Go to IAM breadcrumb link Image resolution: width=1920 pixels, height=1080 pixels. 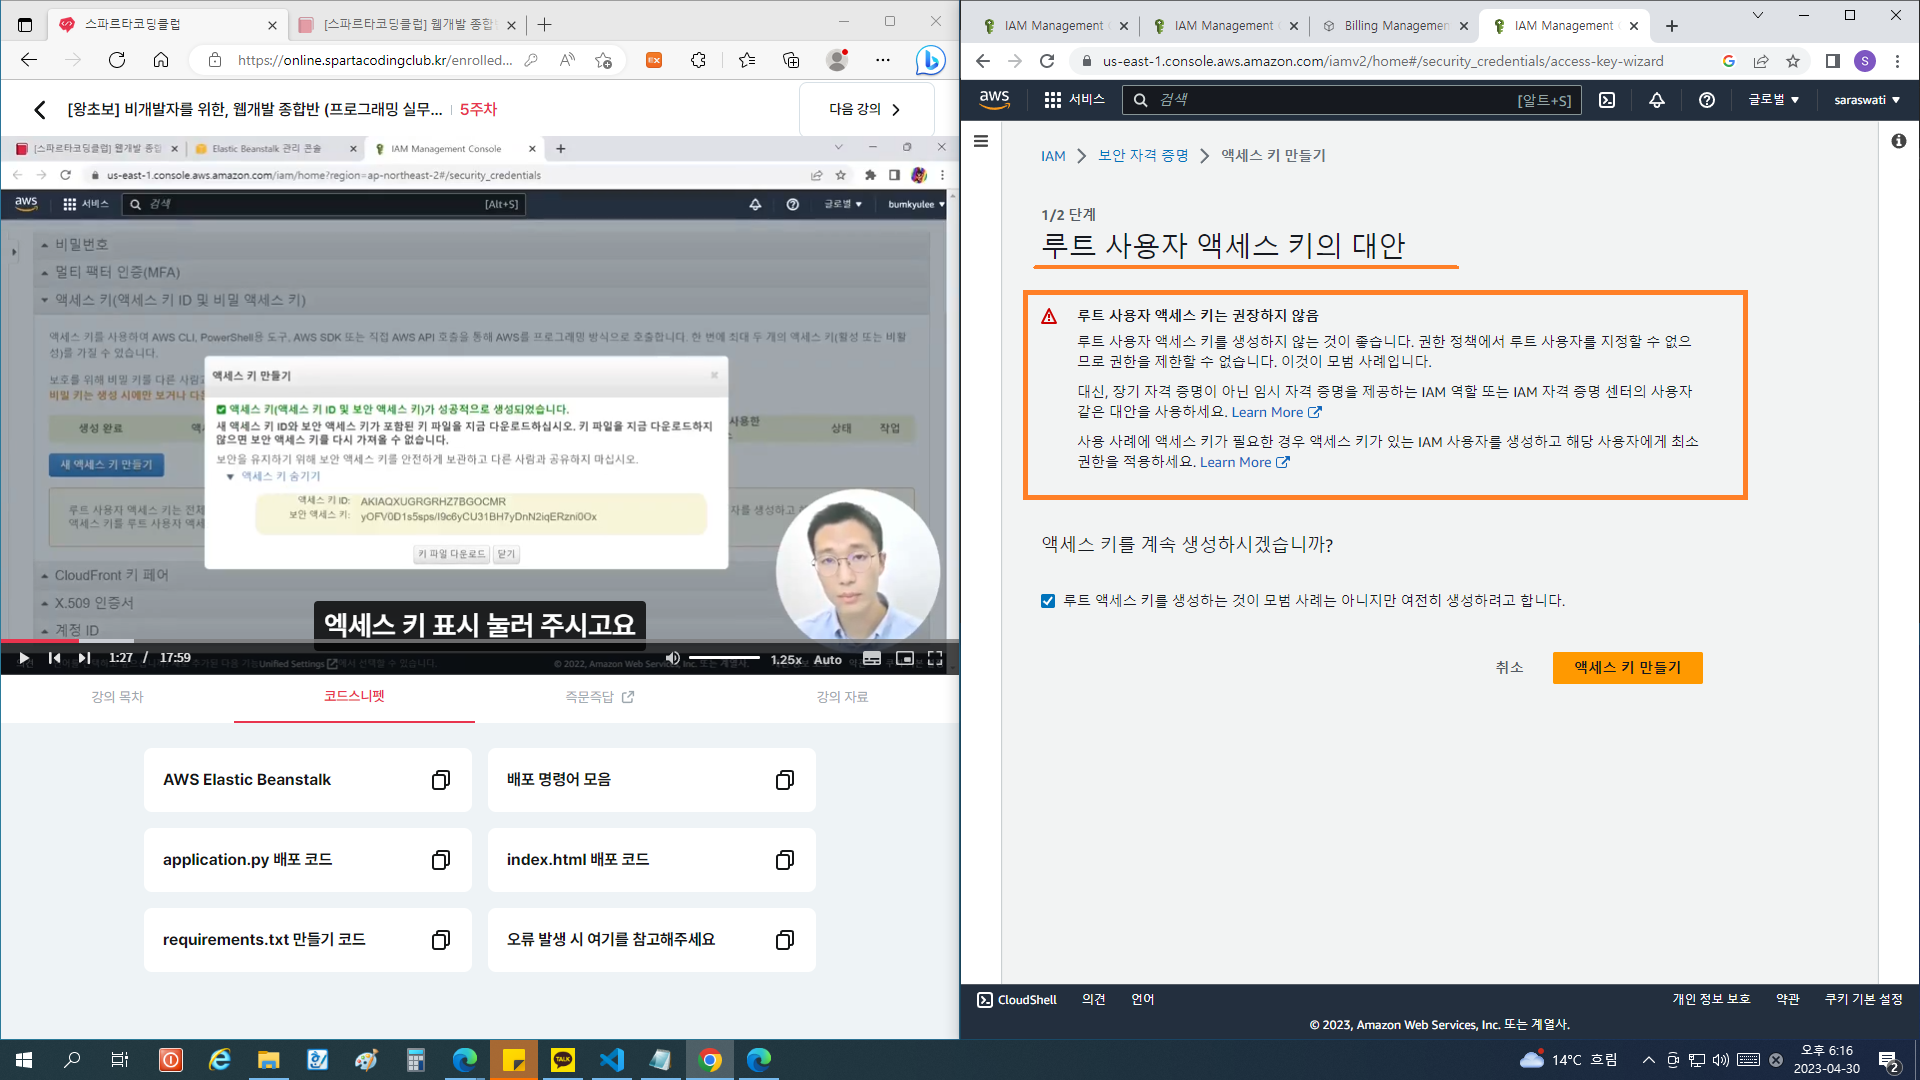pyautogui.click(x=1053, y=156)
